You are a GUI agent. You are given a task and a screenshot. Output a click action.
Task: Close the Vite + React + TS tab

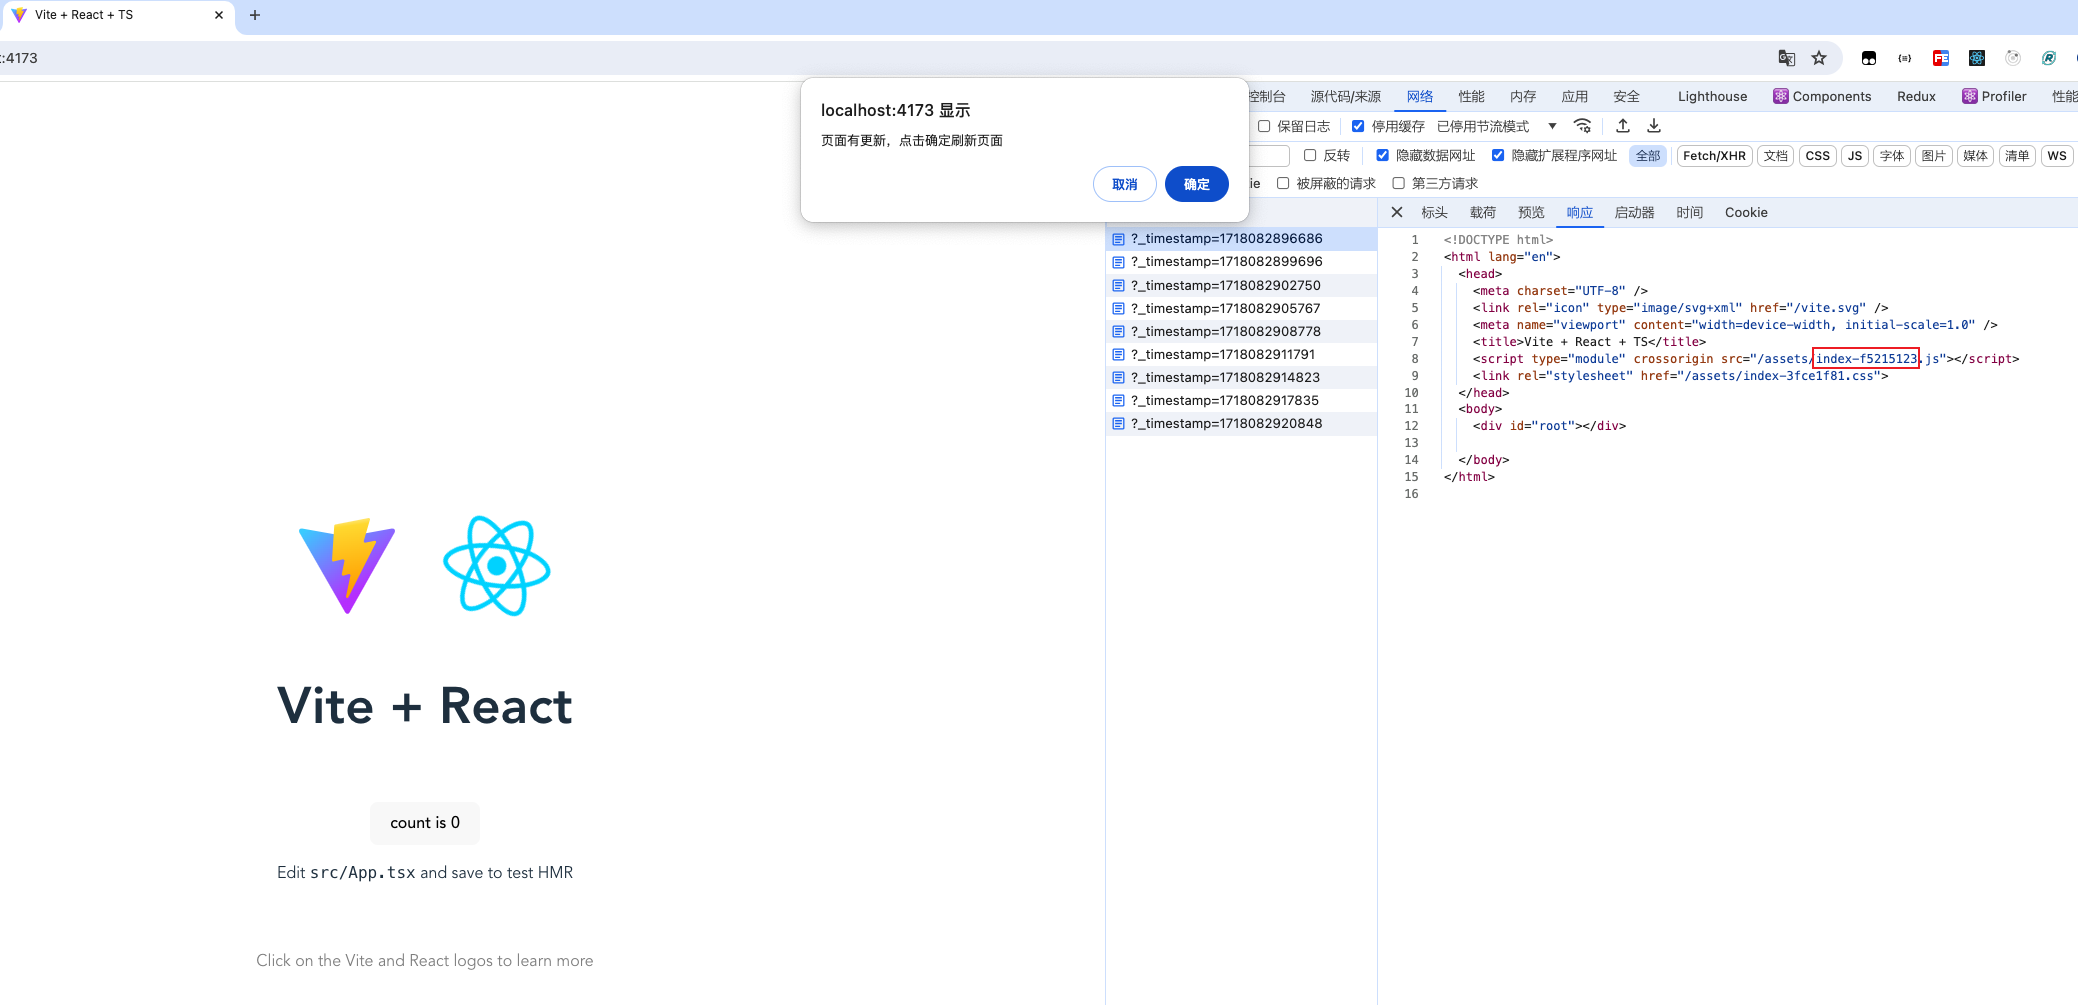pos(219,15)
